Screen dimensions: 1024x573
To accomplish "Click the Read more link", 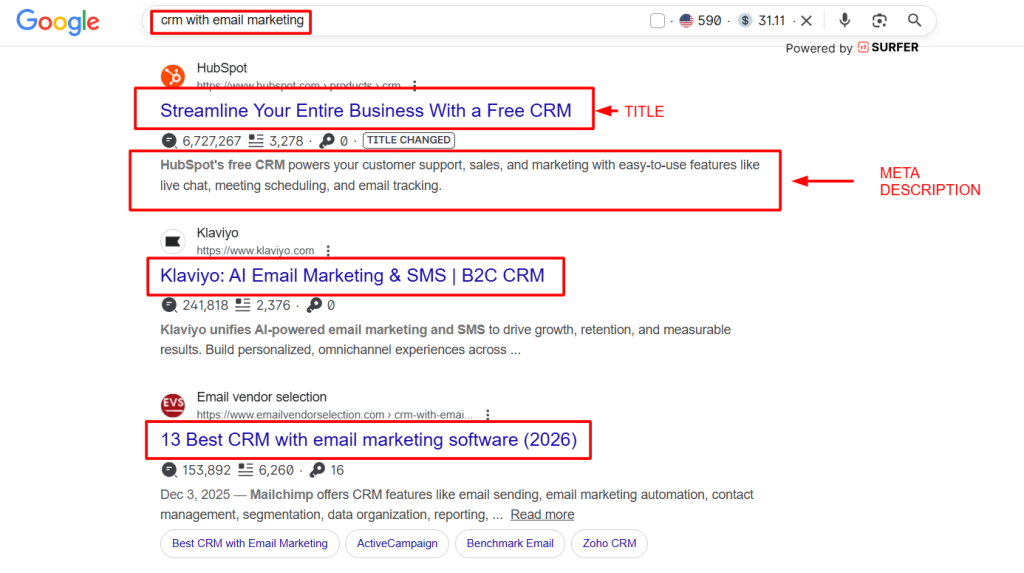I will click(x=542, y=515).
